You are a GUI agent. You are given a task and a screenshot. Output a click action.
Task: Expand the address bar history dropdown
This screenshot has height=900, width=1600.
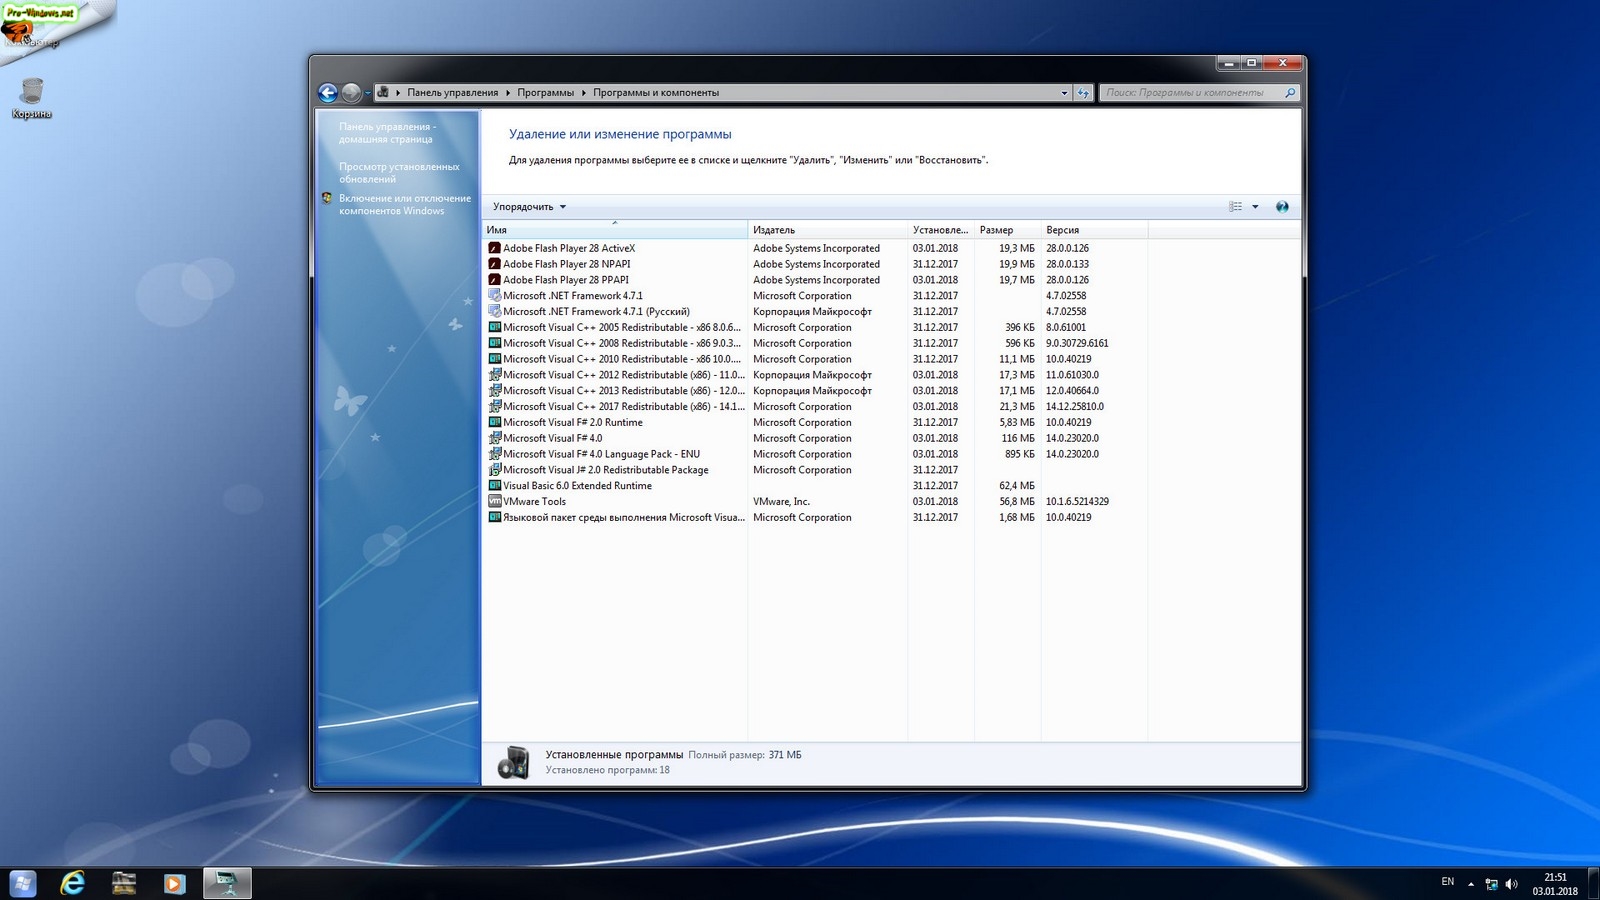[1064, 93]
